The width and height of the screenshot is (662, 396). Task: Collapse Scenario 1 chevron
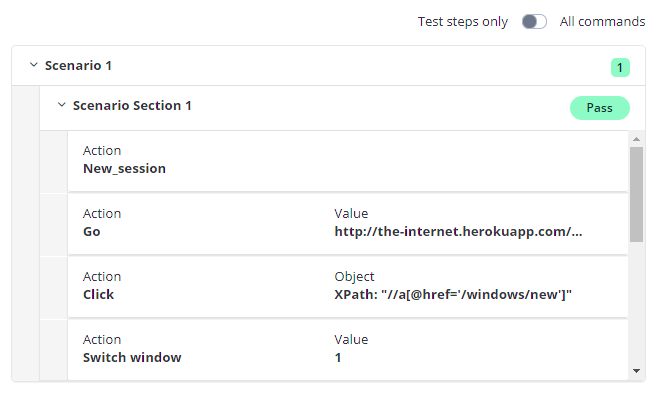click(33, 65)
